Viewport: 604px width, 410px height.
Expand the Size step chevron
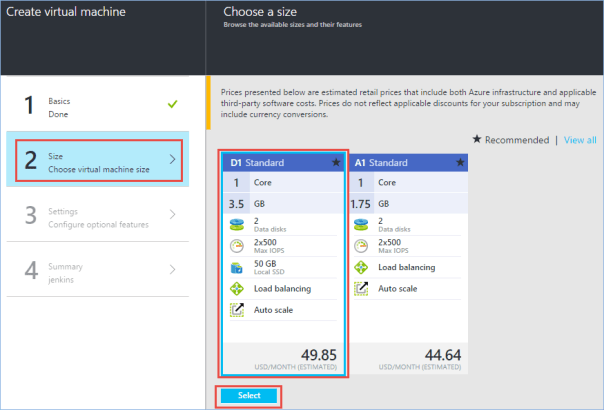click(172, 158)
